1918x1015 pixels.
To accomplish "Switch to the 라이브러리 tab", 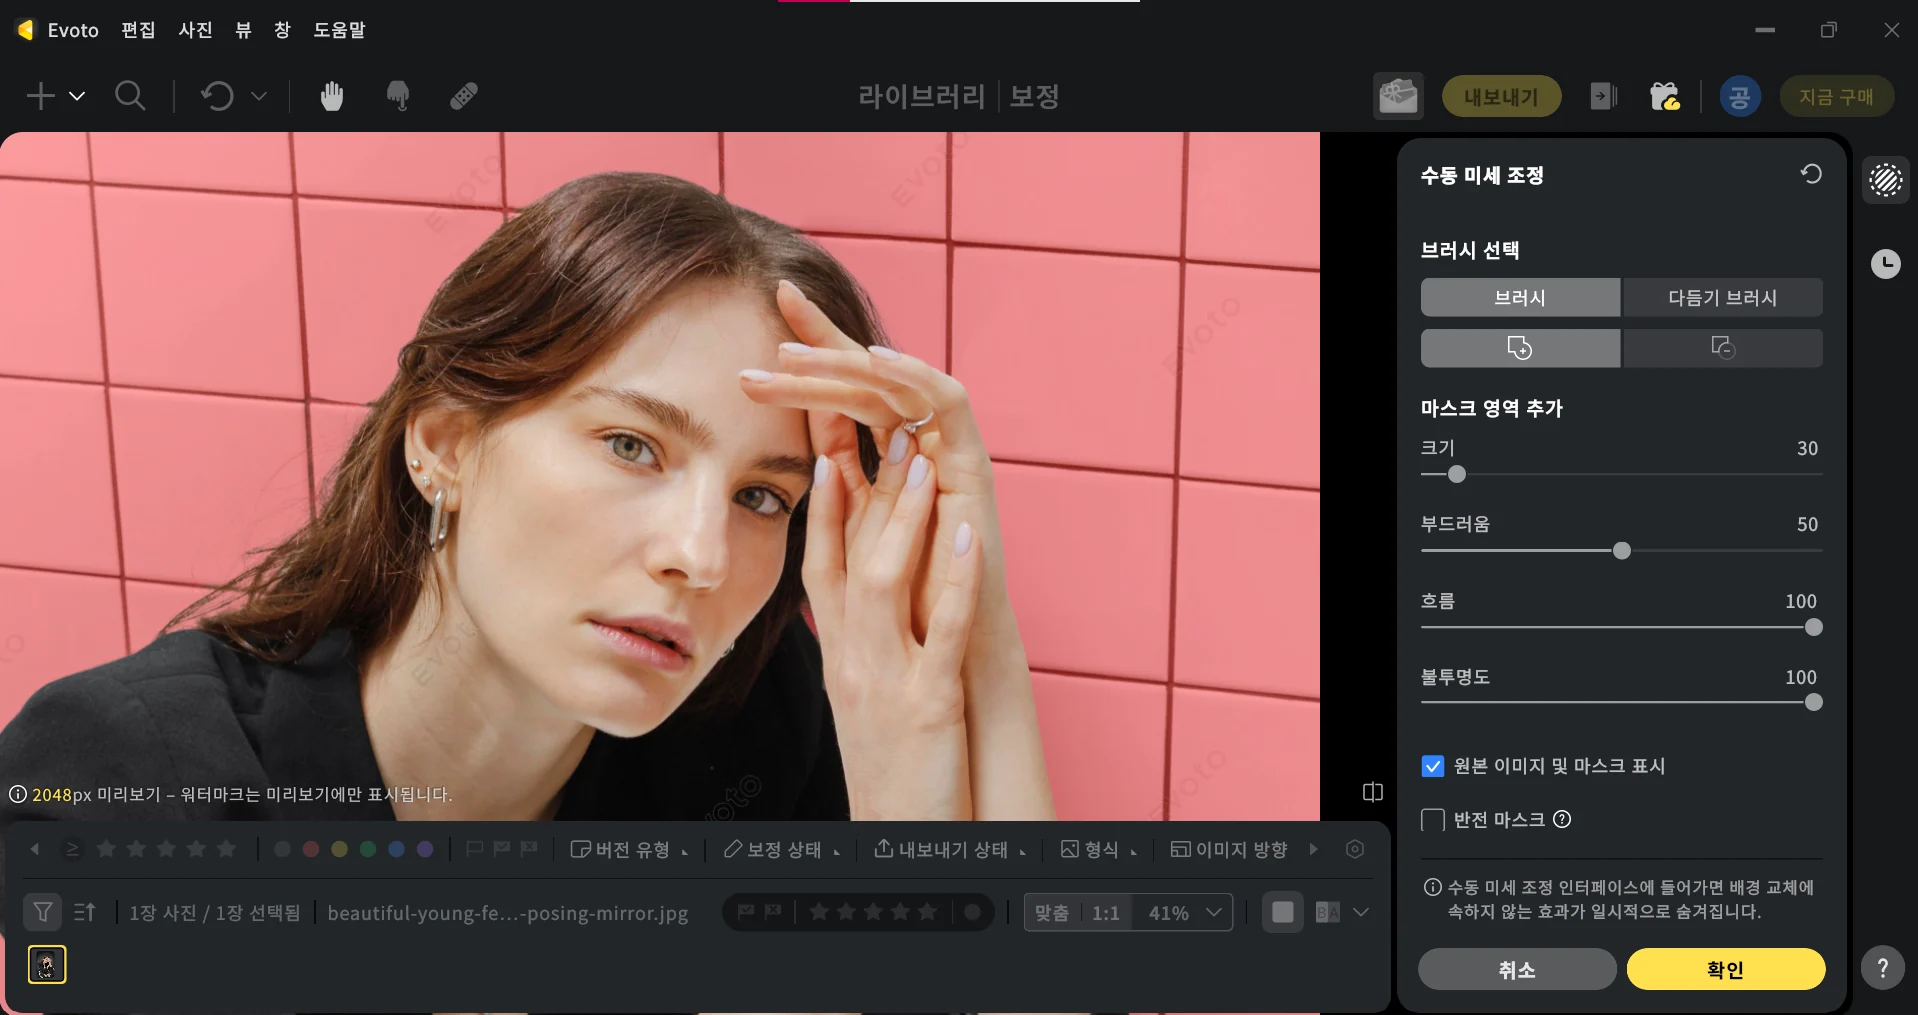I will pos(922,96).
